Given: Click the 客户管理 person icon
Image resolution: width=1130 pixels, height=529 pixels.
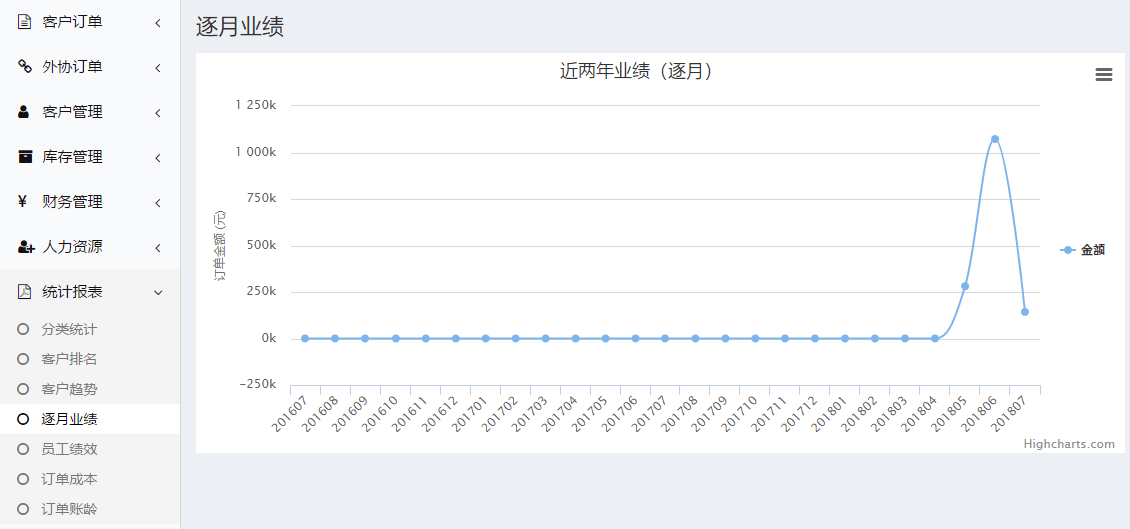Looking at the screenshot, I should click(x=24, y=112).
